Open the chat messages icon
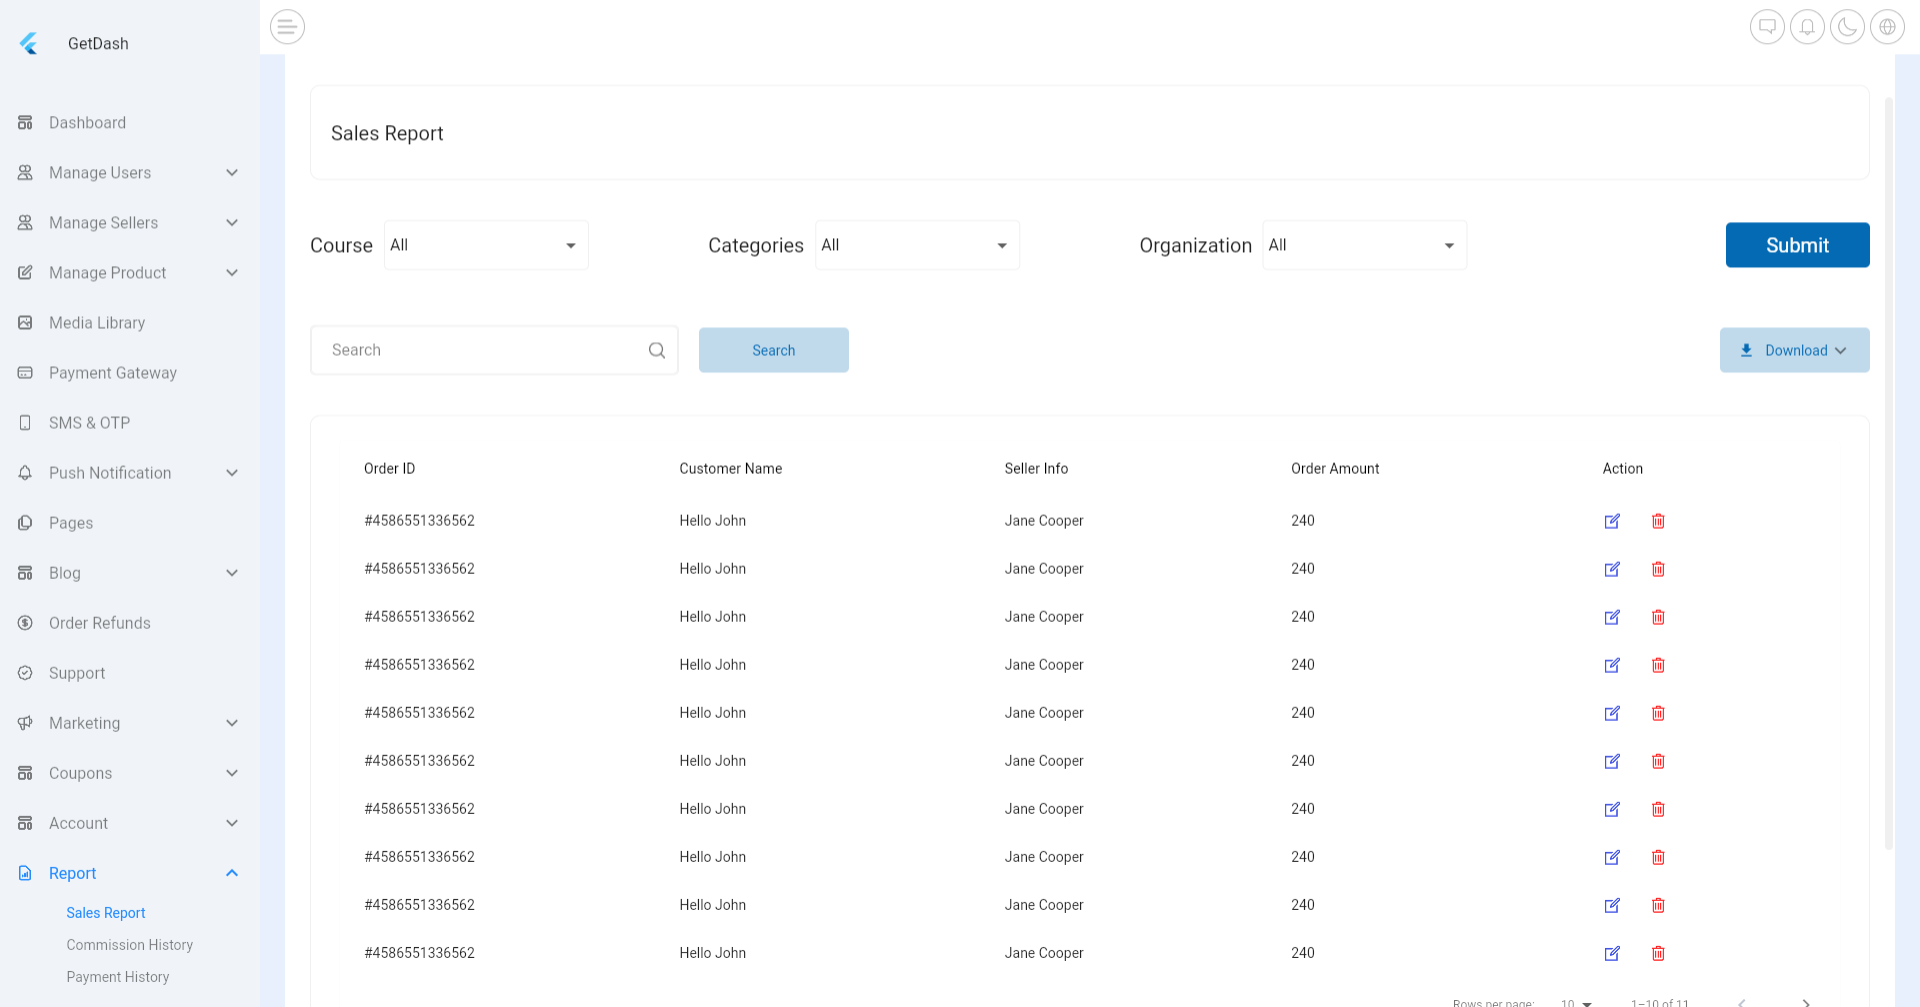1920x1007 pixels. [x=1766, y=27]
